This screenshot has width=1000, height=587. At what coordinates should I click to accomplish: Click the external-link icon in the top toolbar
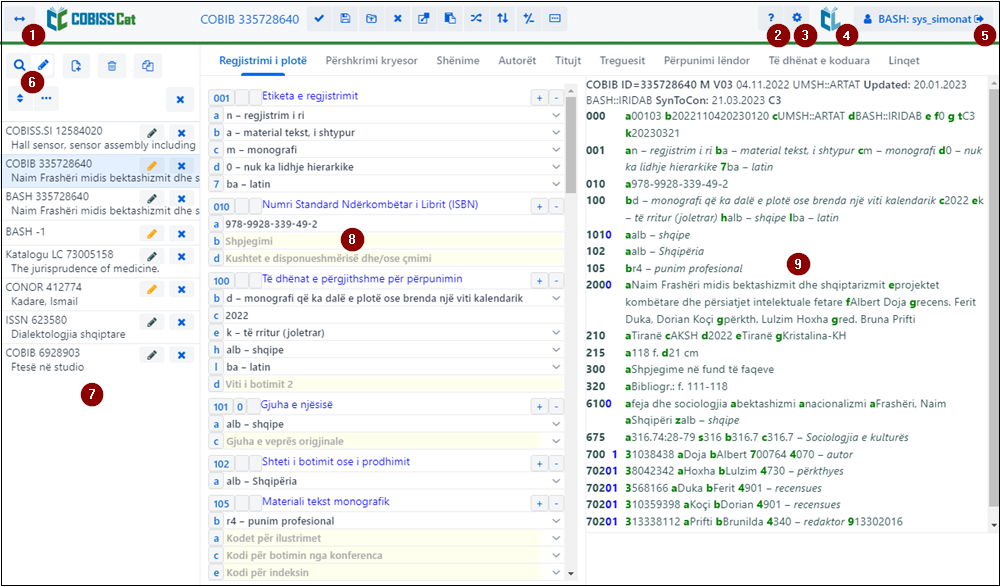pos(424,19)
